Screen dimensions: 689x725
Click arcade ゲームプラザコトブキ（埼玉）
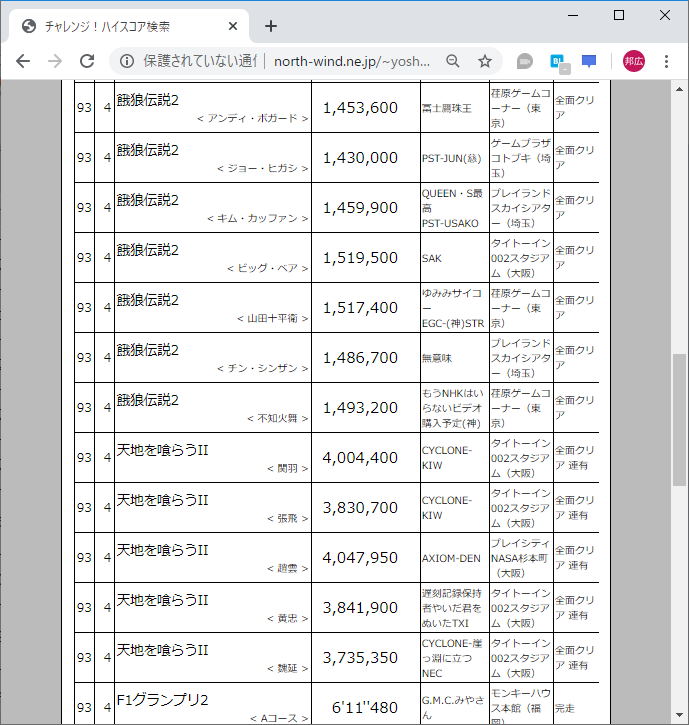point(521,158)
